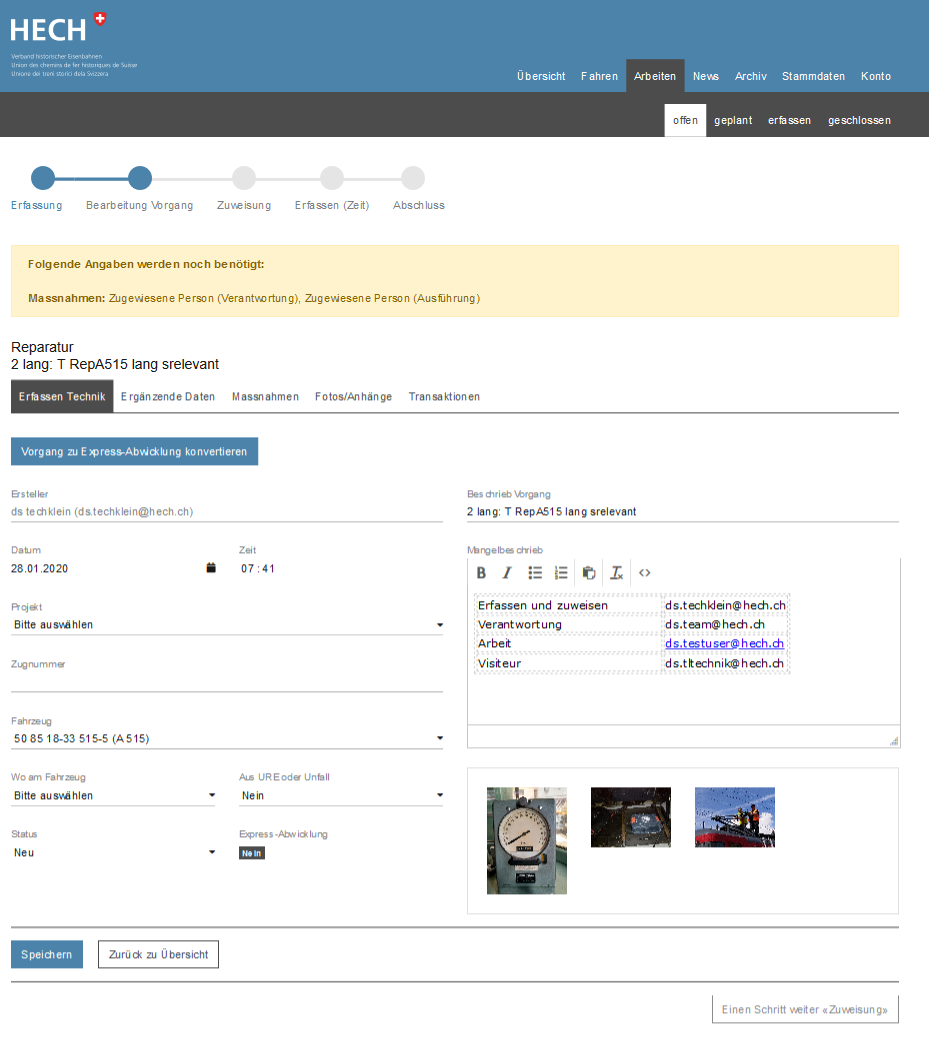Select the Zuweisung step in progress tracker
929x1046 pixels.
tap(244, 179)
